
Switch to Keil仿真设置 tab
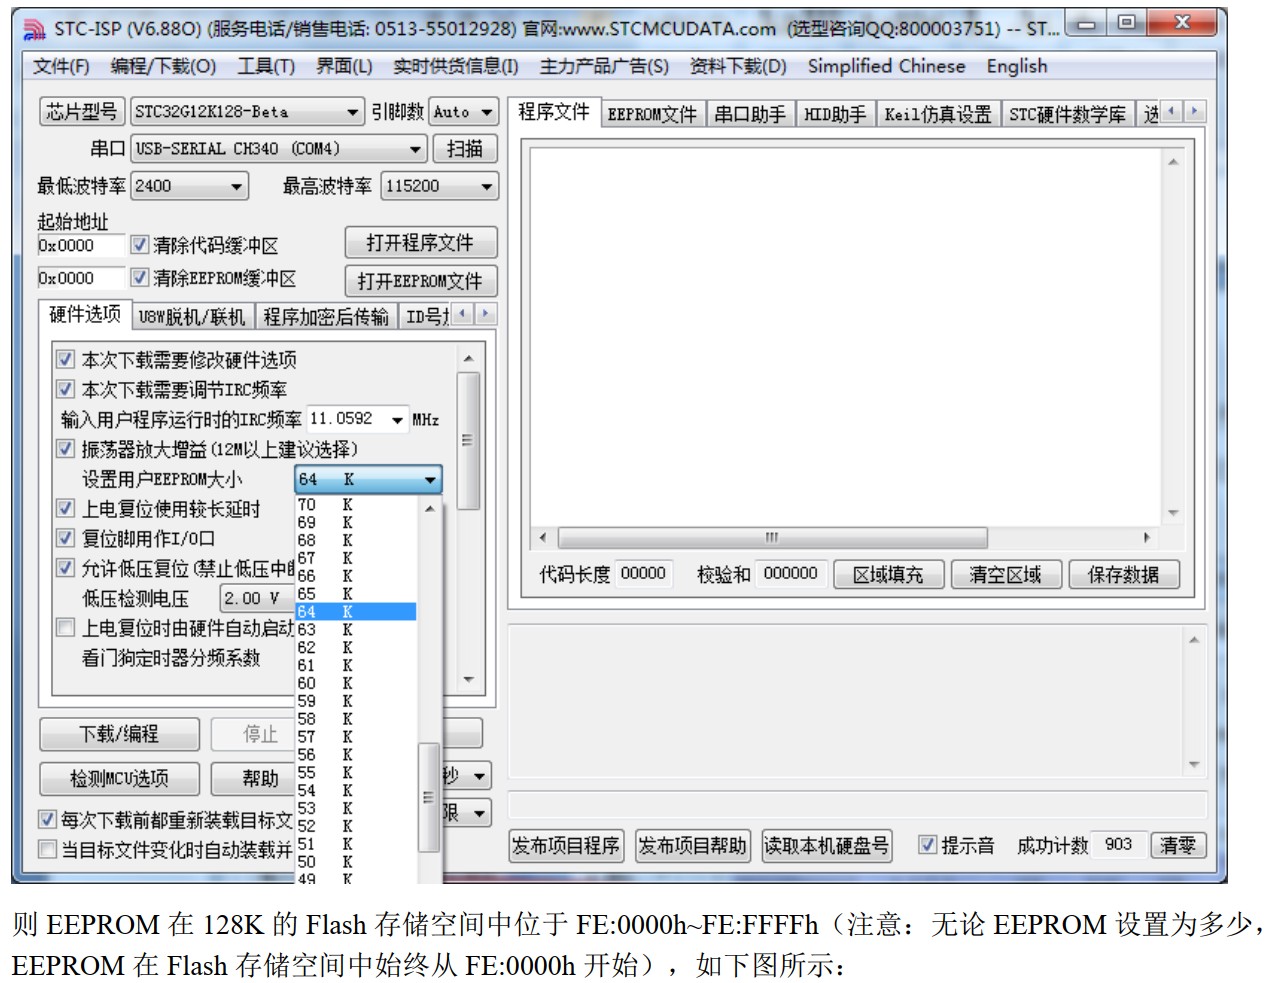click(938, 114)
